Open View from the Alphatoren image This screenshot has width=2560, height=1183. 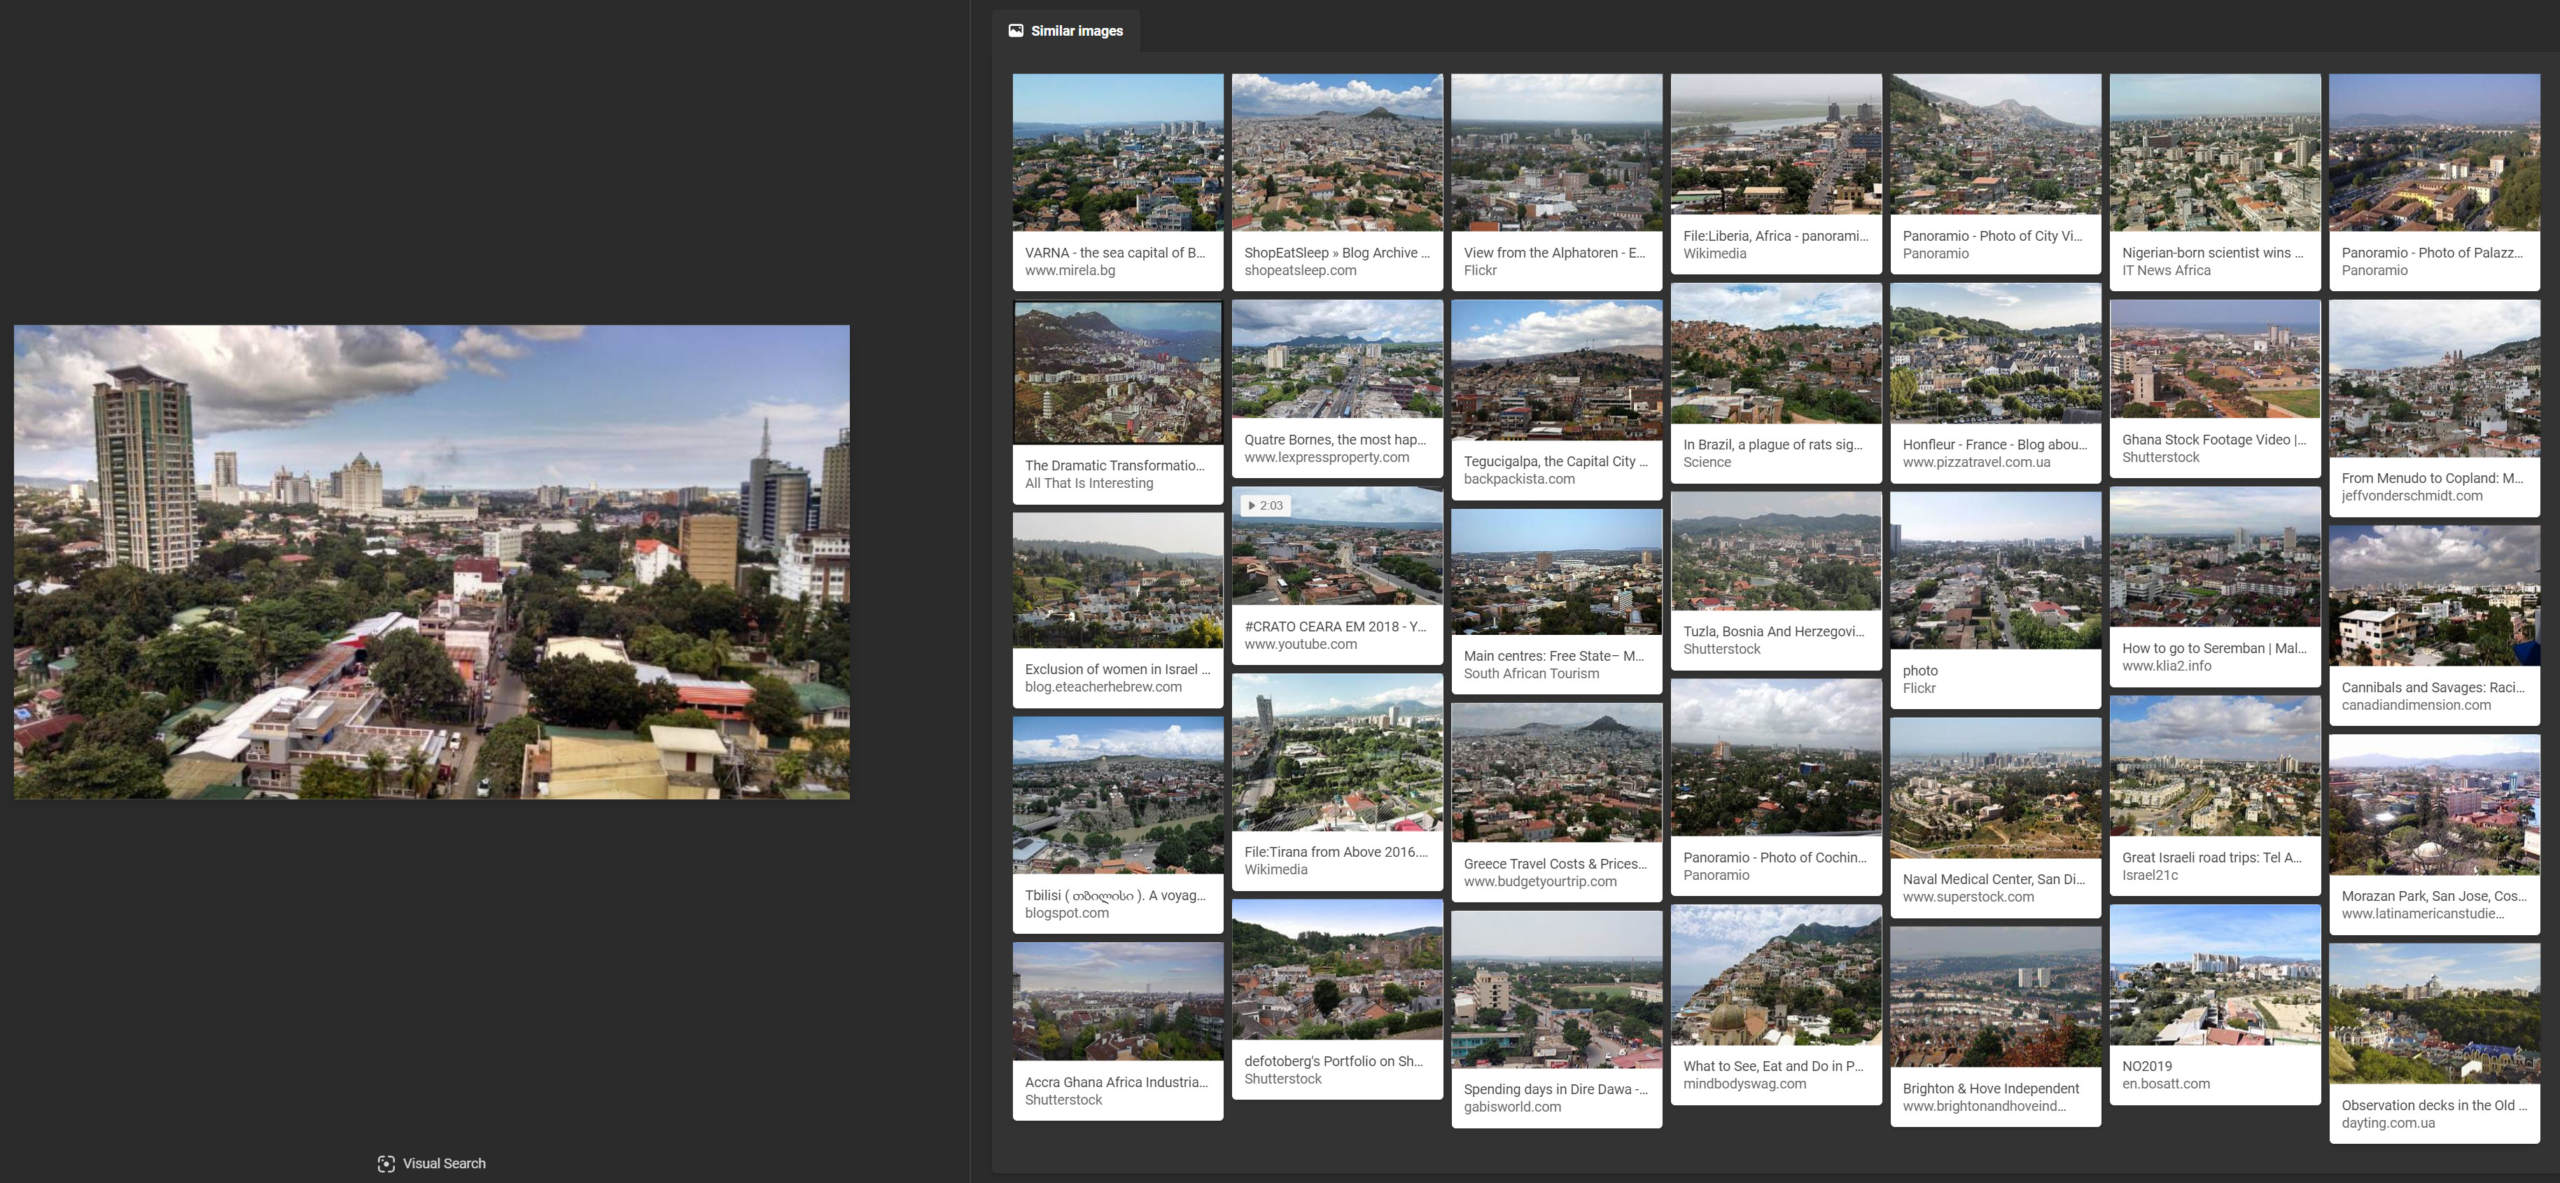click(x=1557, y=152)
